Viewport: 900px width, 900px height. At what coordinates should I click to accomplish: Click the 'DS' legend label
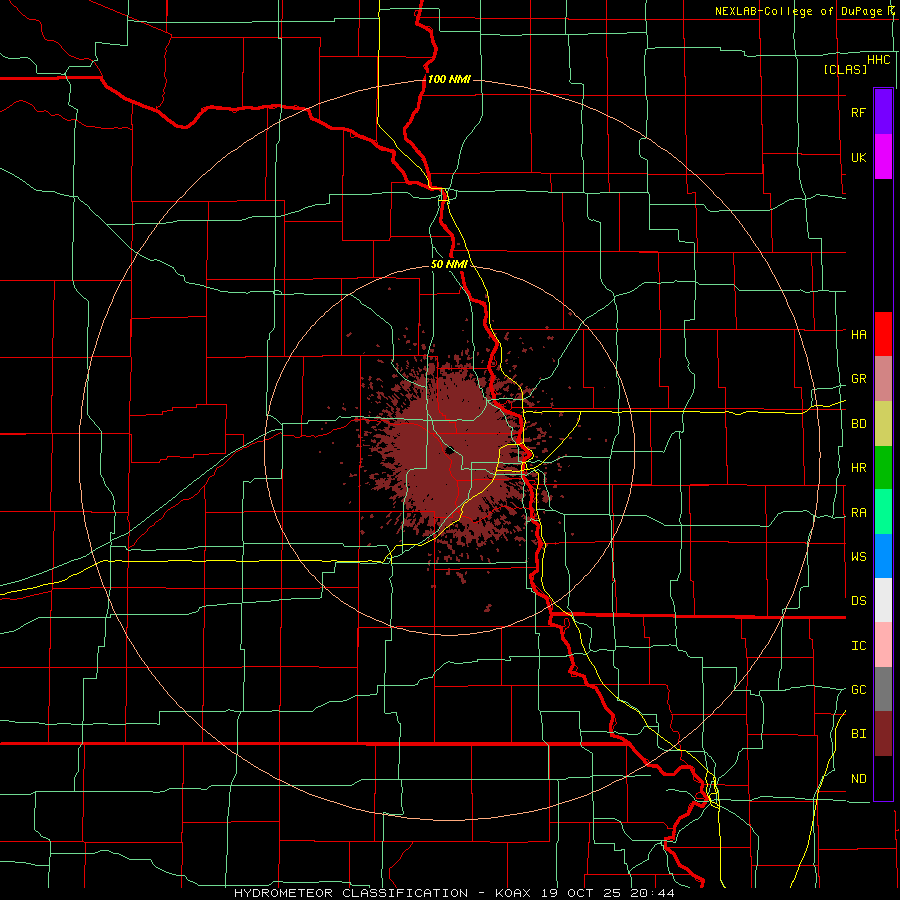[x=858, y=601]
